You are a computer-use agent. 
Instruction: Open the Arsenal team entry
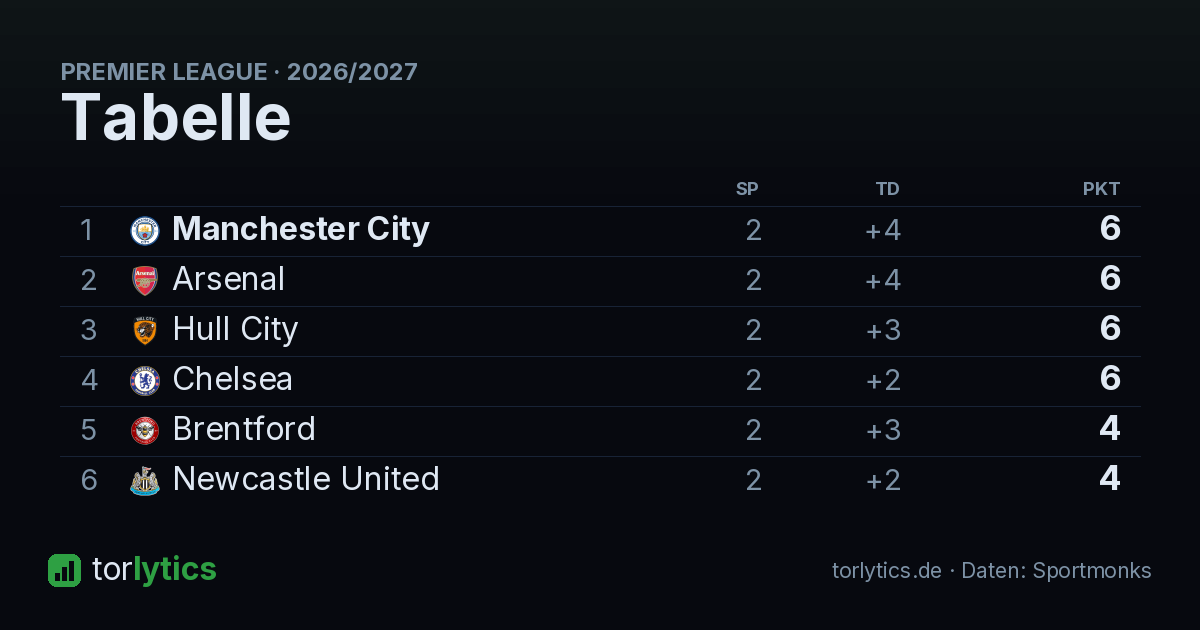(229, 279)
